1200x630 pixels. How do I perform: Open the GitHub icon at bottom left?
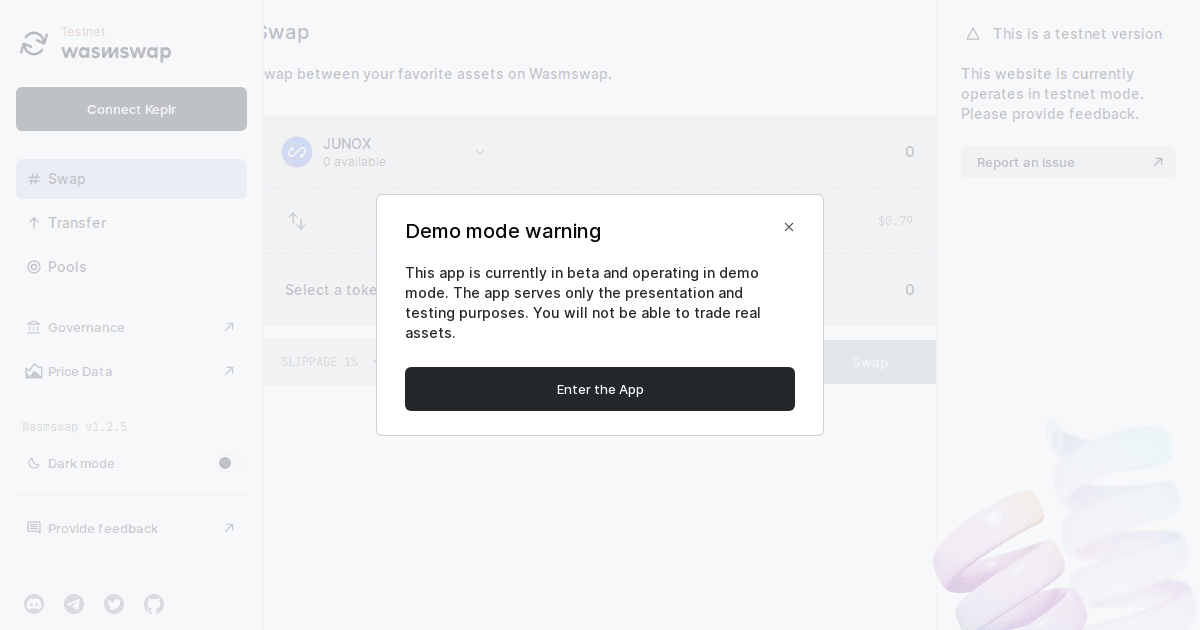click(x=154, y=604)
